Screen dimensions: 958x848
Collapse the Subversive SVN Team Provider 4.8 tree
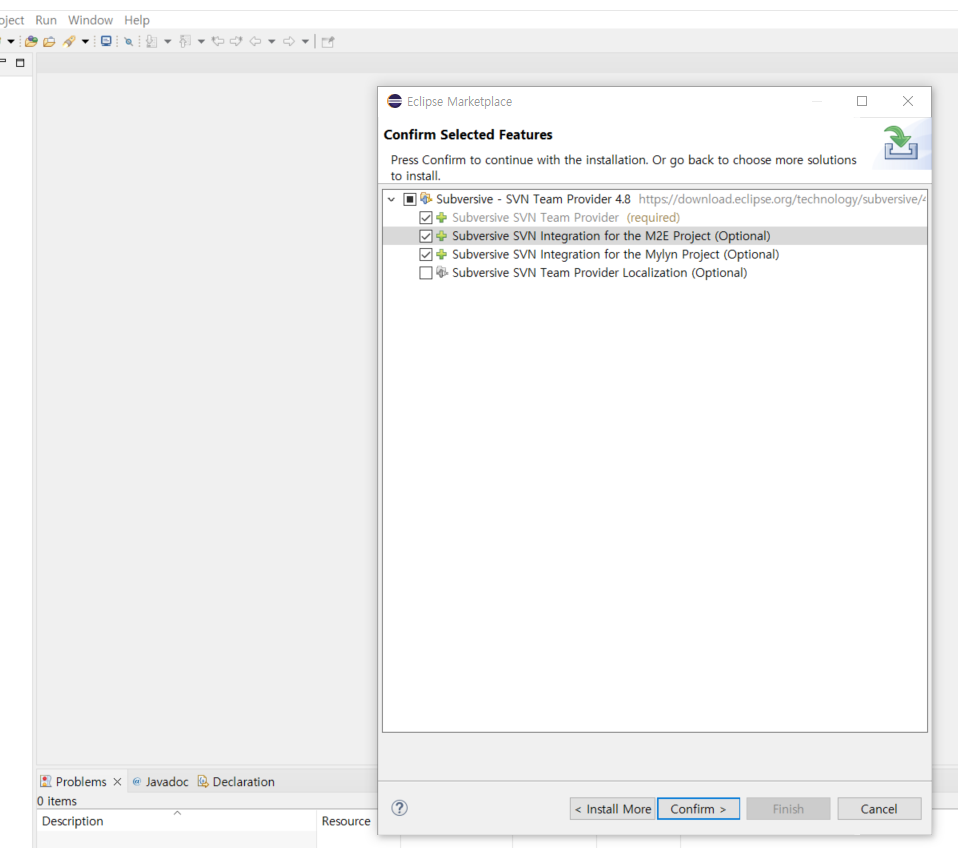392,199
